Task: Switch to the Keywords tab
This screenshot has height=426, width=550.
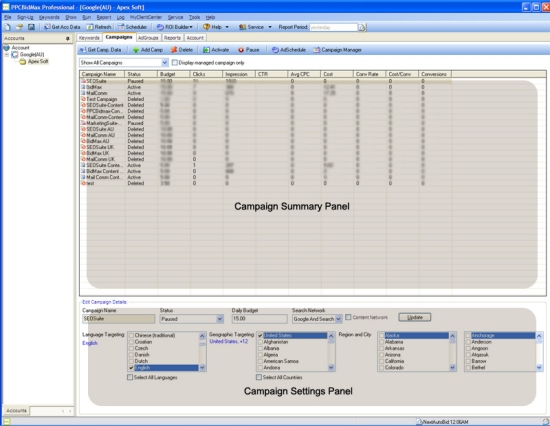Action: pyautogui.click(x=89, y=38)
